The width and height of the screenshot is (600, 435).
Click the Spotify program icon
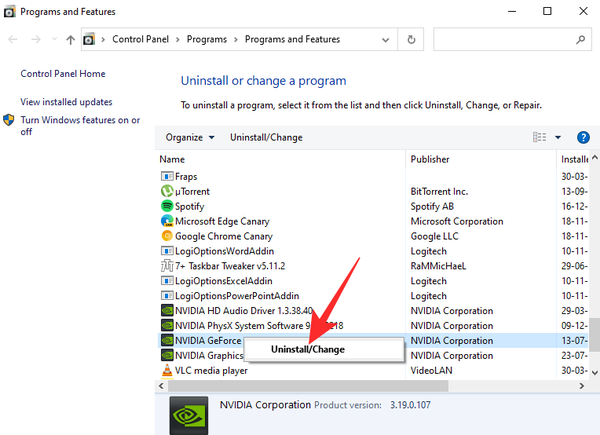point(167,206)
